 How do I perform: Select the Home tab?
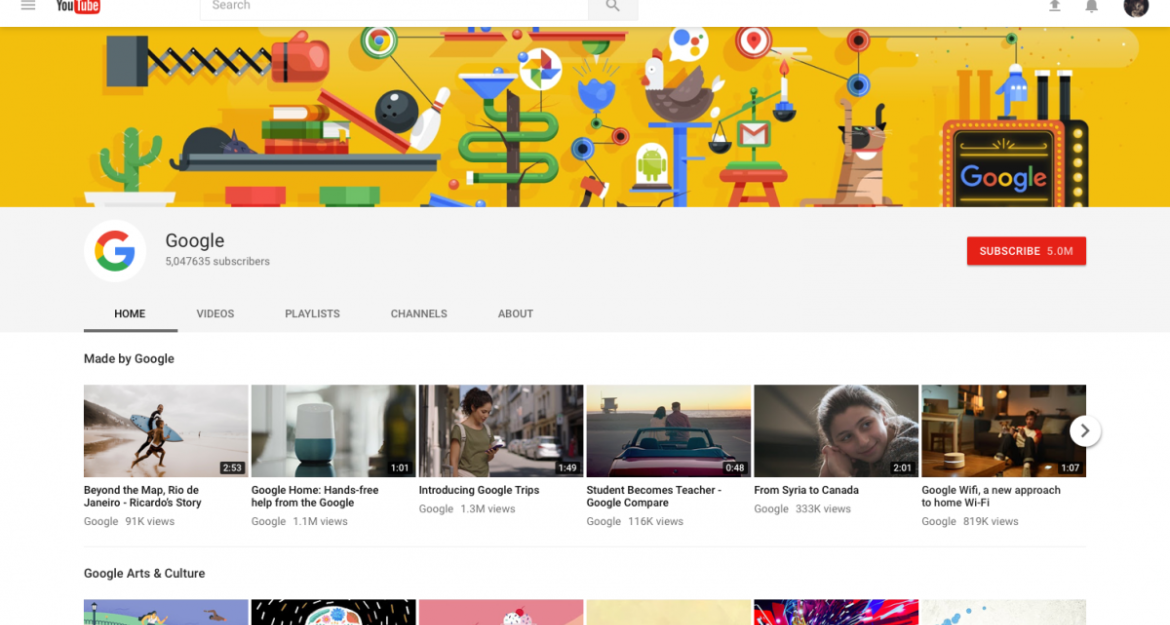pos(130,314)
